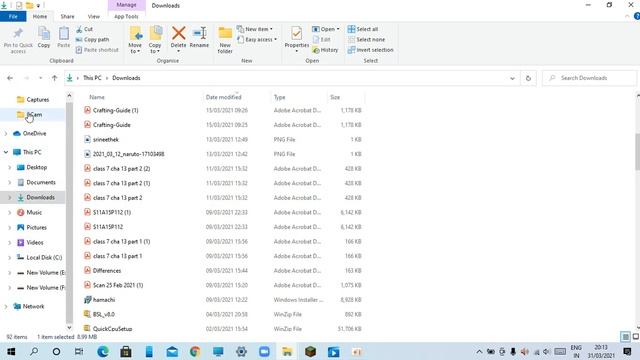Image resolution: width=640 pixels, height=360 pixels.
Task: Choose Copy path in the ribbon
Action: (92, 40)
